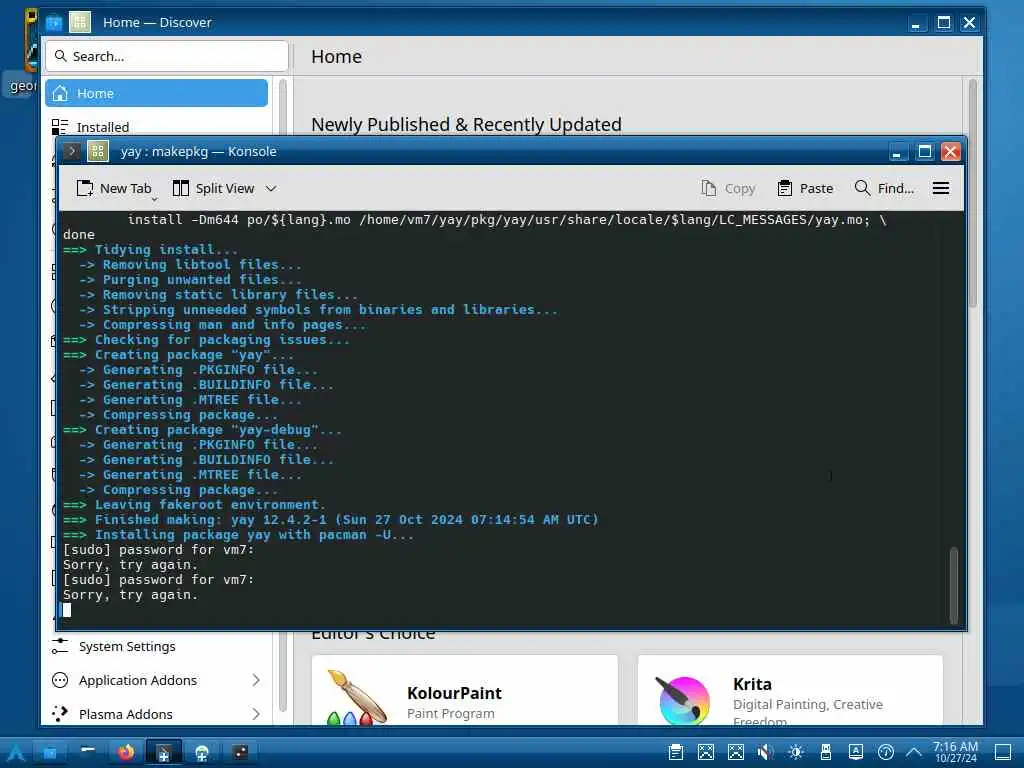Click the sixth taskbar application icon
Screen dimensions: 1024x768
coord(202,752)
